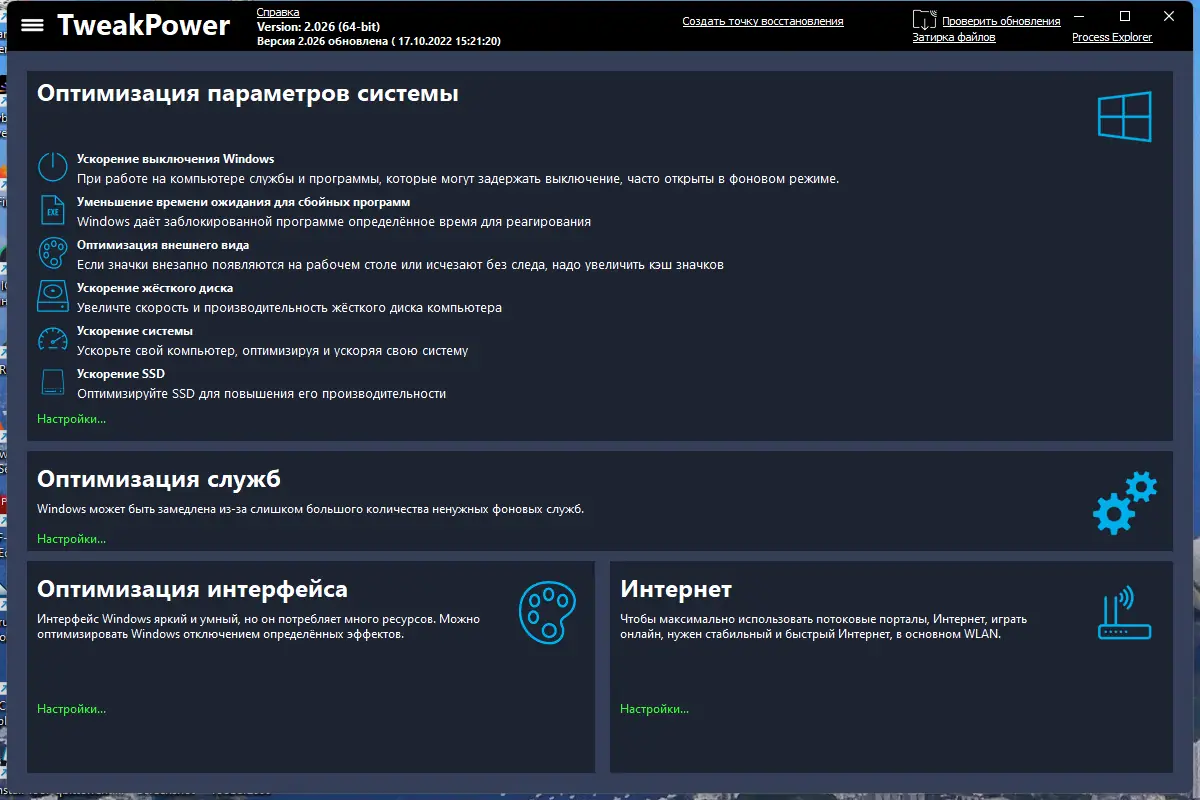Screen dimensions: 1200x800
Task: Click the speedometer icon for Ускорение системы
Action: coord(52,339)
